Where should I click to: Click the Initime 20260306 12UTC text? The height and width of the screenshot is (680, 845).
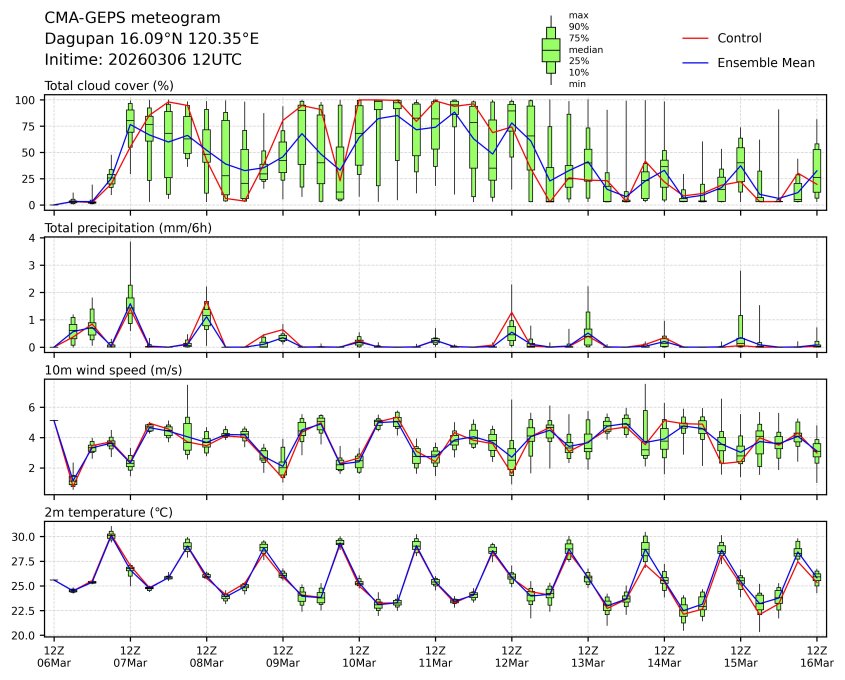[143, 60]
